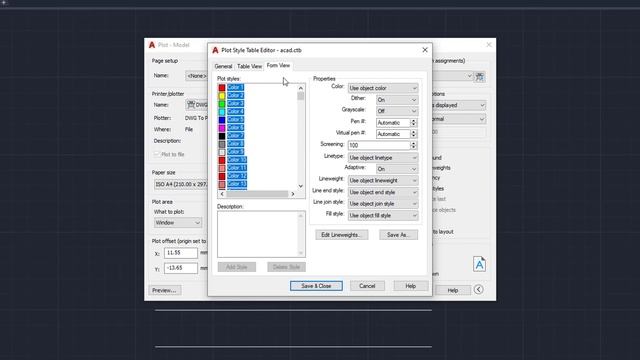This screenshot has width=640, height=360.
Task: Click Preview in the Plot dialog
Action: (x=164, y=290)
